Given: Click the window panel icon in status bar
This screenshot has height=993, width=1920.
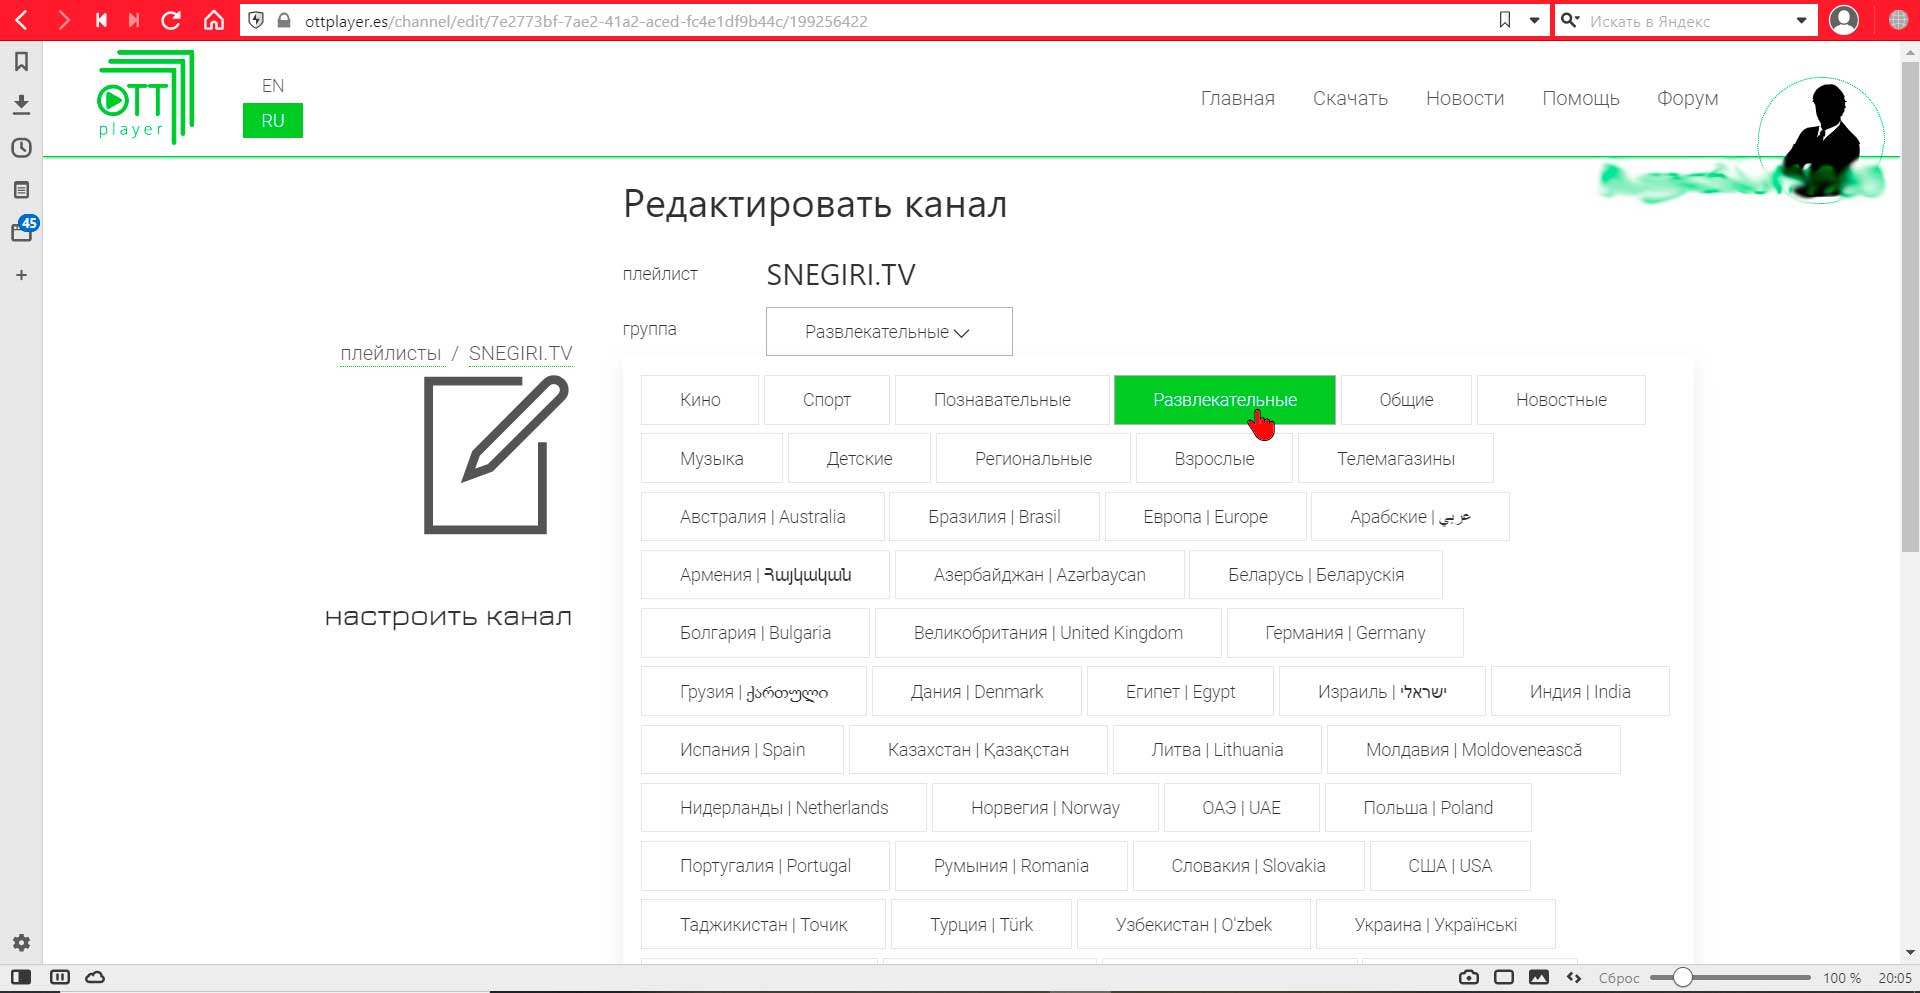Looking at the screenshot, I should [1503, 977].
